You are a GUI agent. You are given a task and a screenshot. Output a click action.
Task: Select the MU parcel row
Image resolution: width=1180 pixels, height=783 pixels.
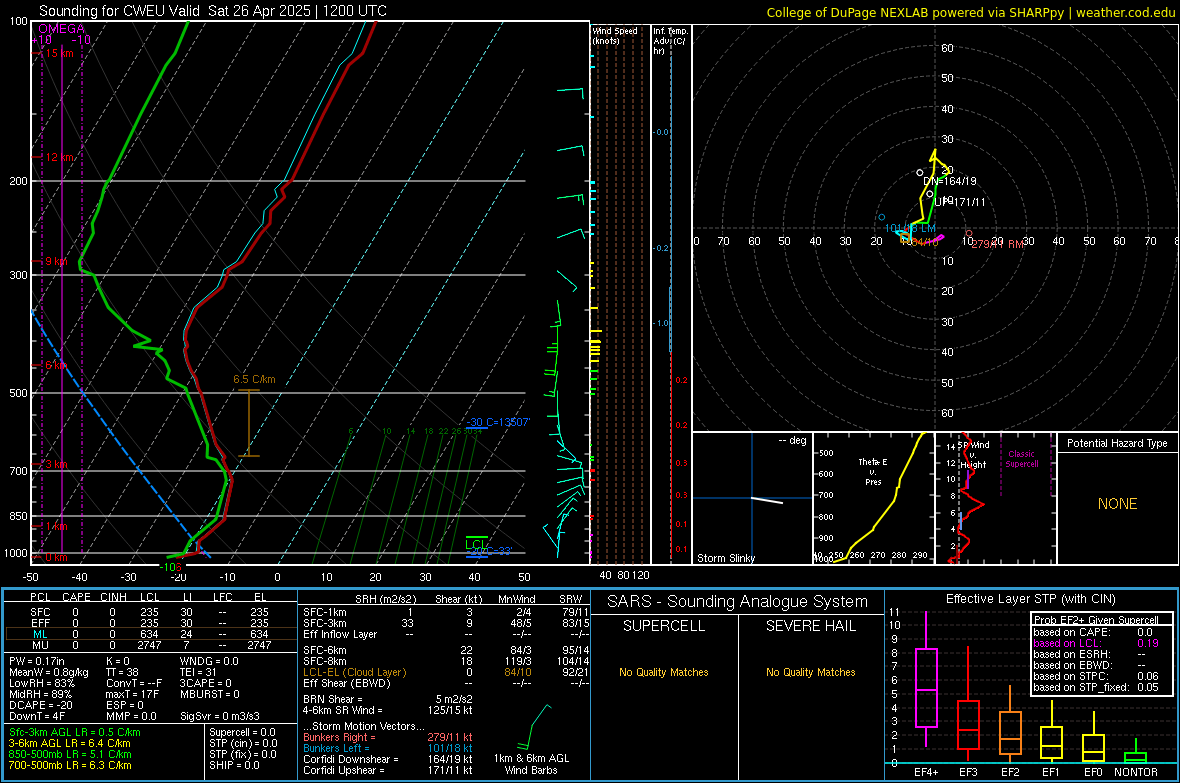[x=151, y=645]
